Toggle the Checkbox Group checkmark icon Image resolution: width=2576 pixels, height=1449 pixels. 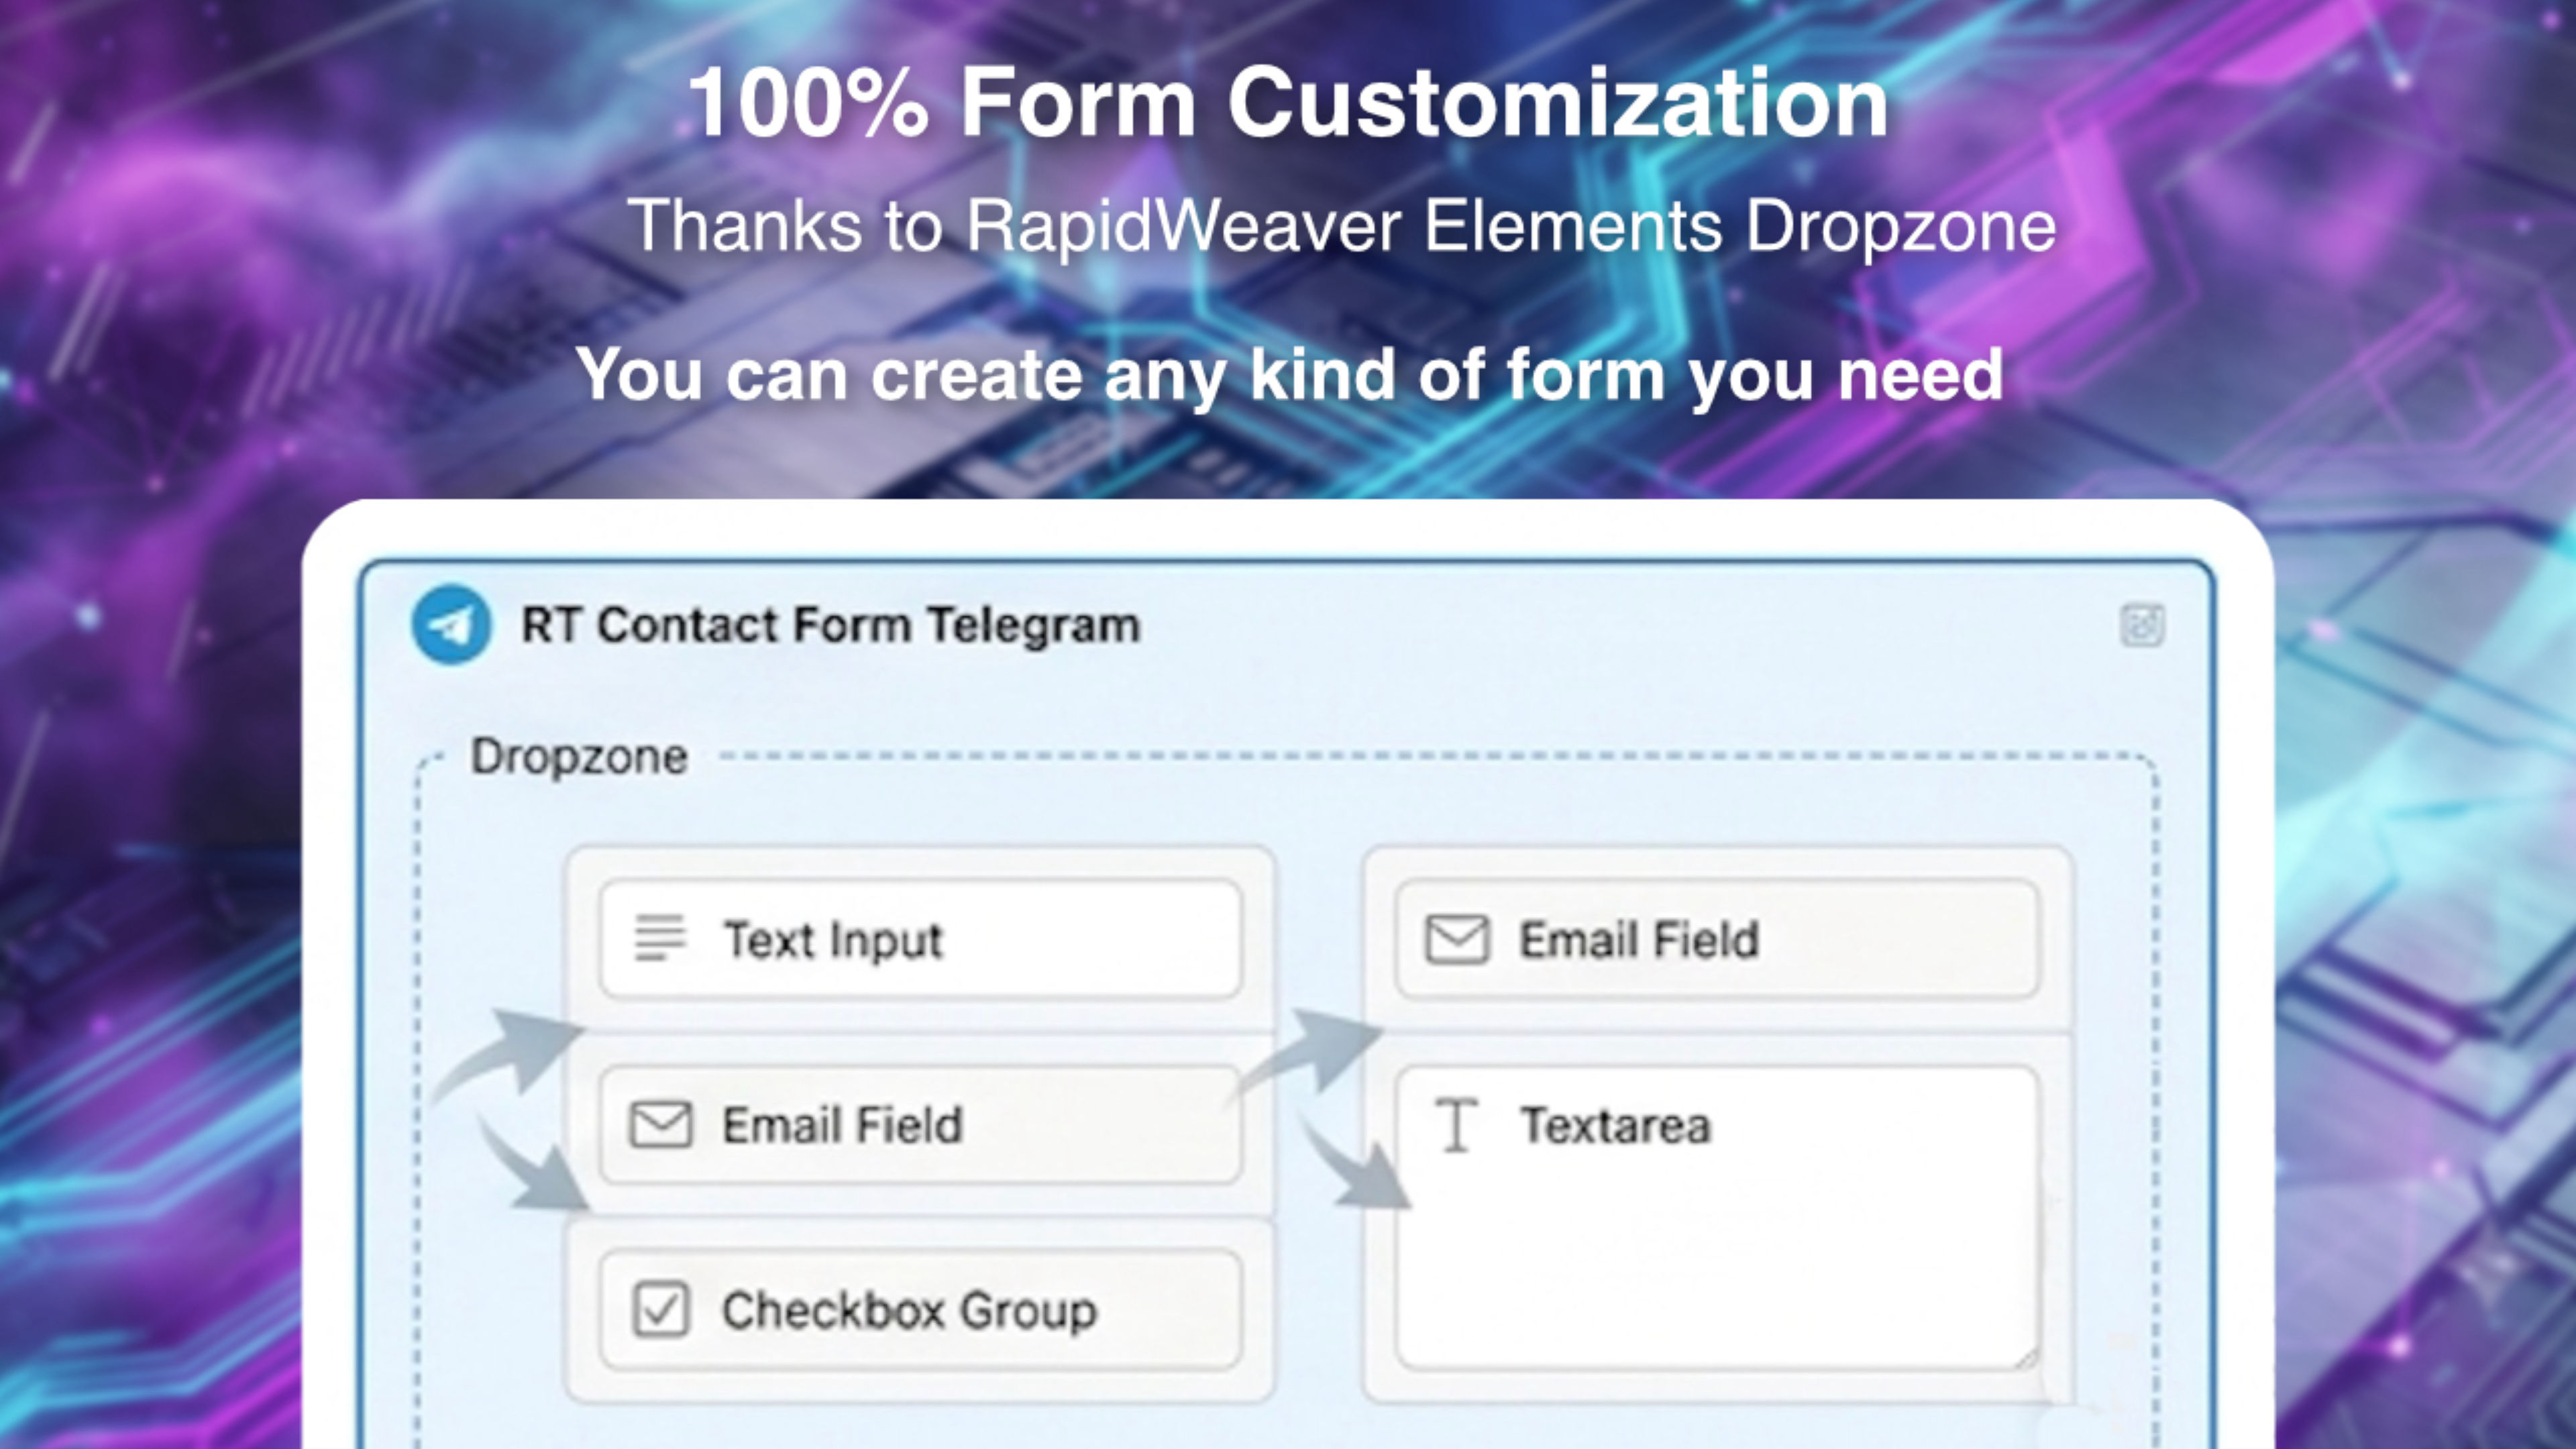[660, 1310]
